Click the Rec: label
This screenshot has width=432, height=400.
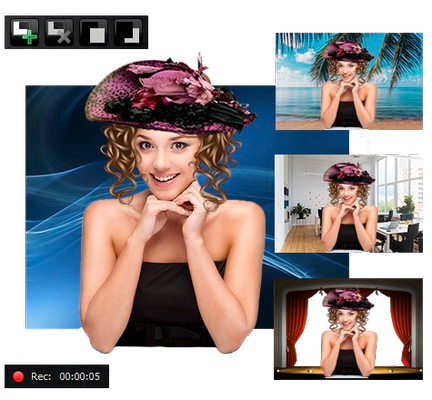coord(41,376)
